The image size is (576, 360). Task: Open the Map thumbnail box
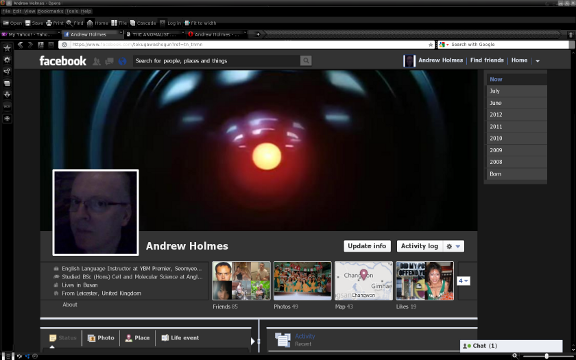[x=364, y=281]
